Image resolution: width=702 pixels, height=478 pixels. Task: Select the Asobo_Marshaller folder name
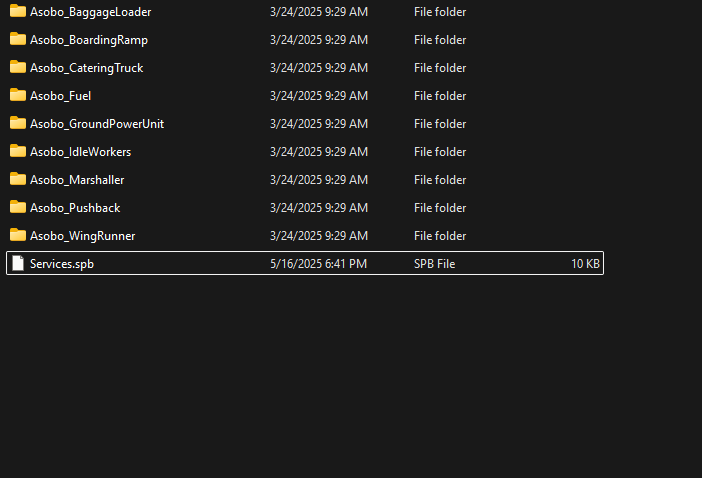(77, 180)
